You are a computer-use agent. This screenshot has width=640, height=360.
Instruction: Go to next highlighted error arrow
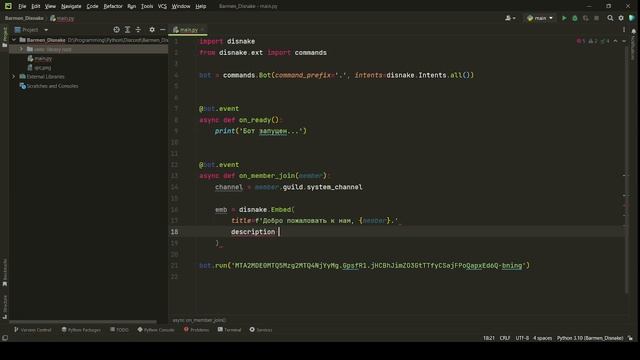[x=624, y=41]
